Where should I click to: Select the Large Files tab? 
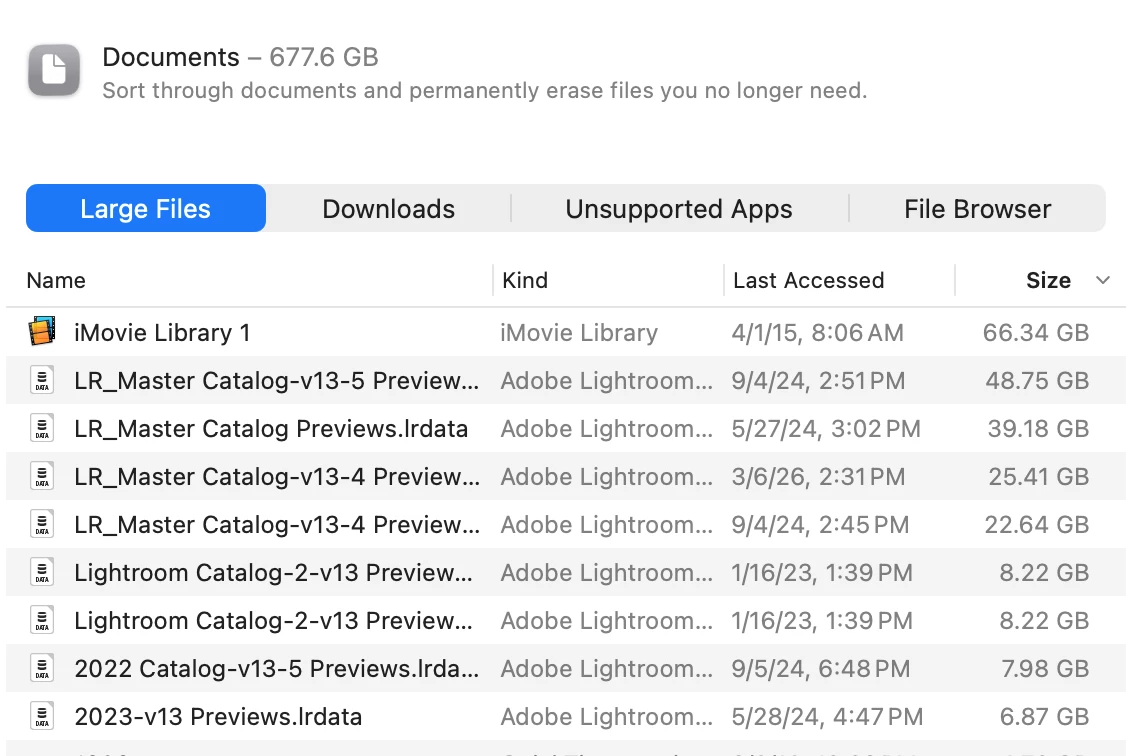(x=146, y=209)
